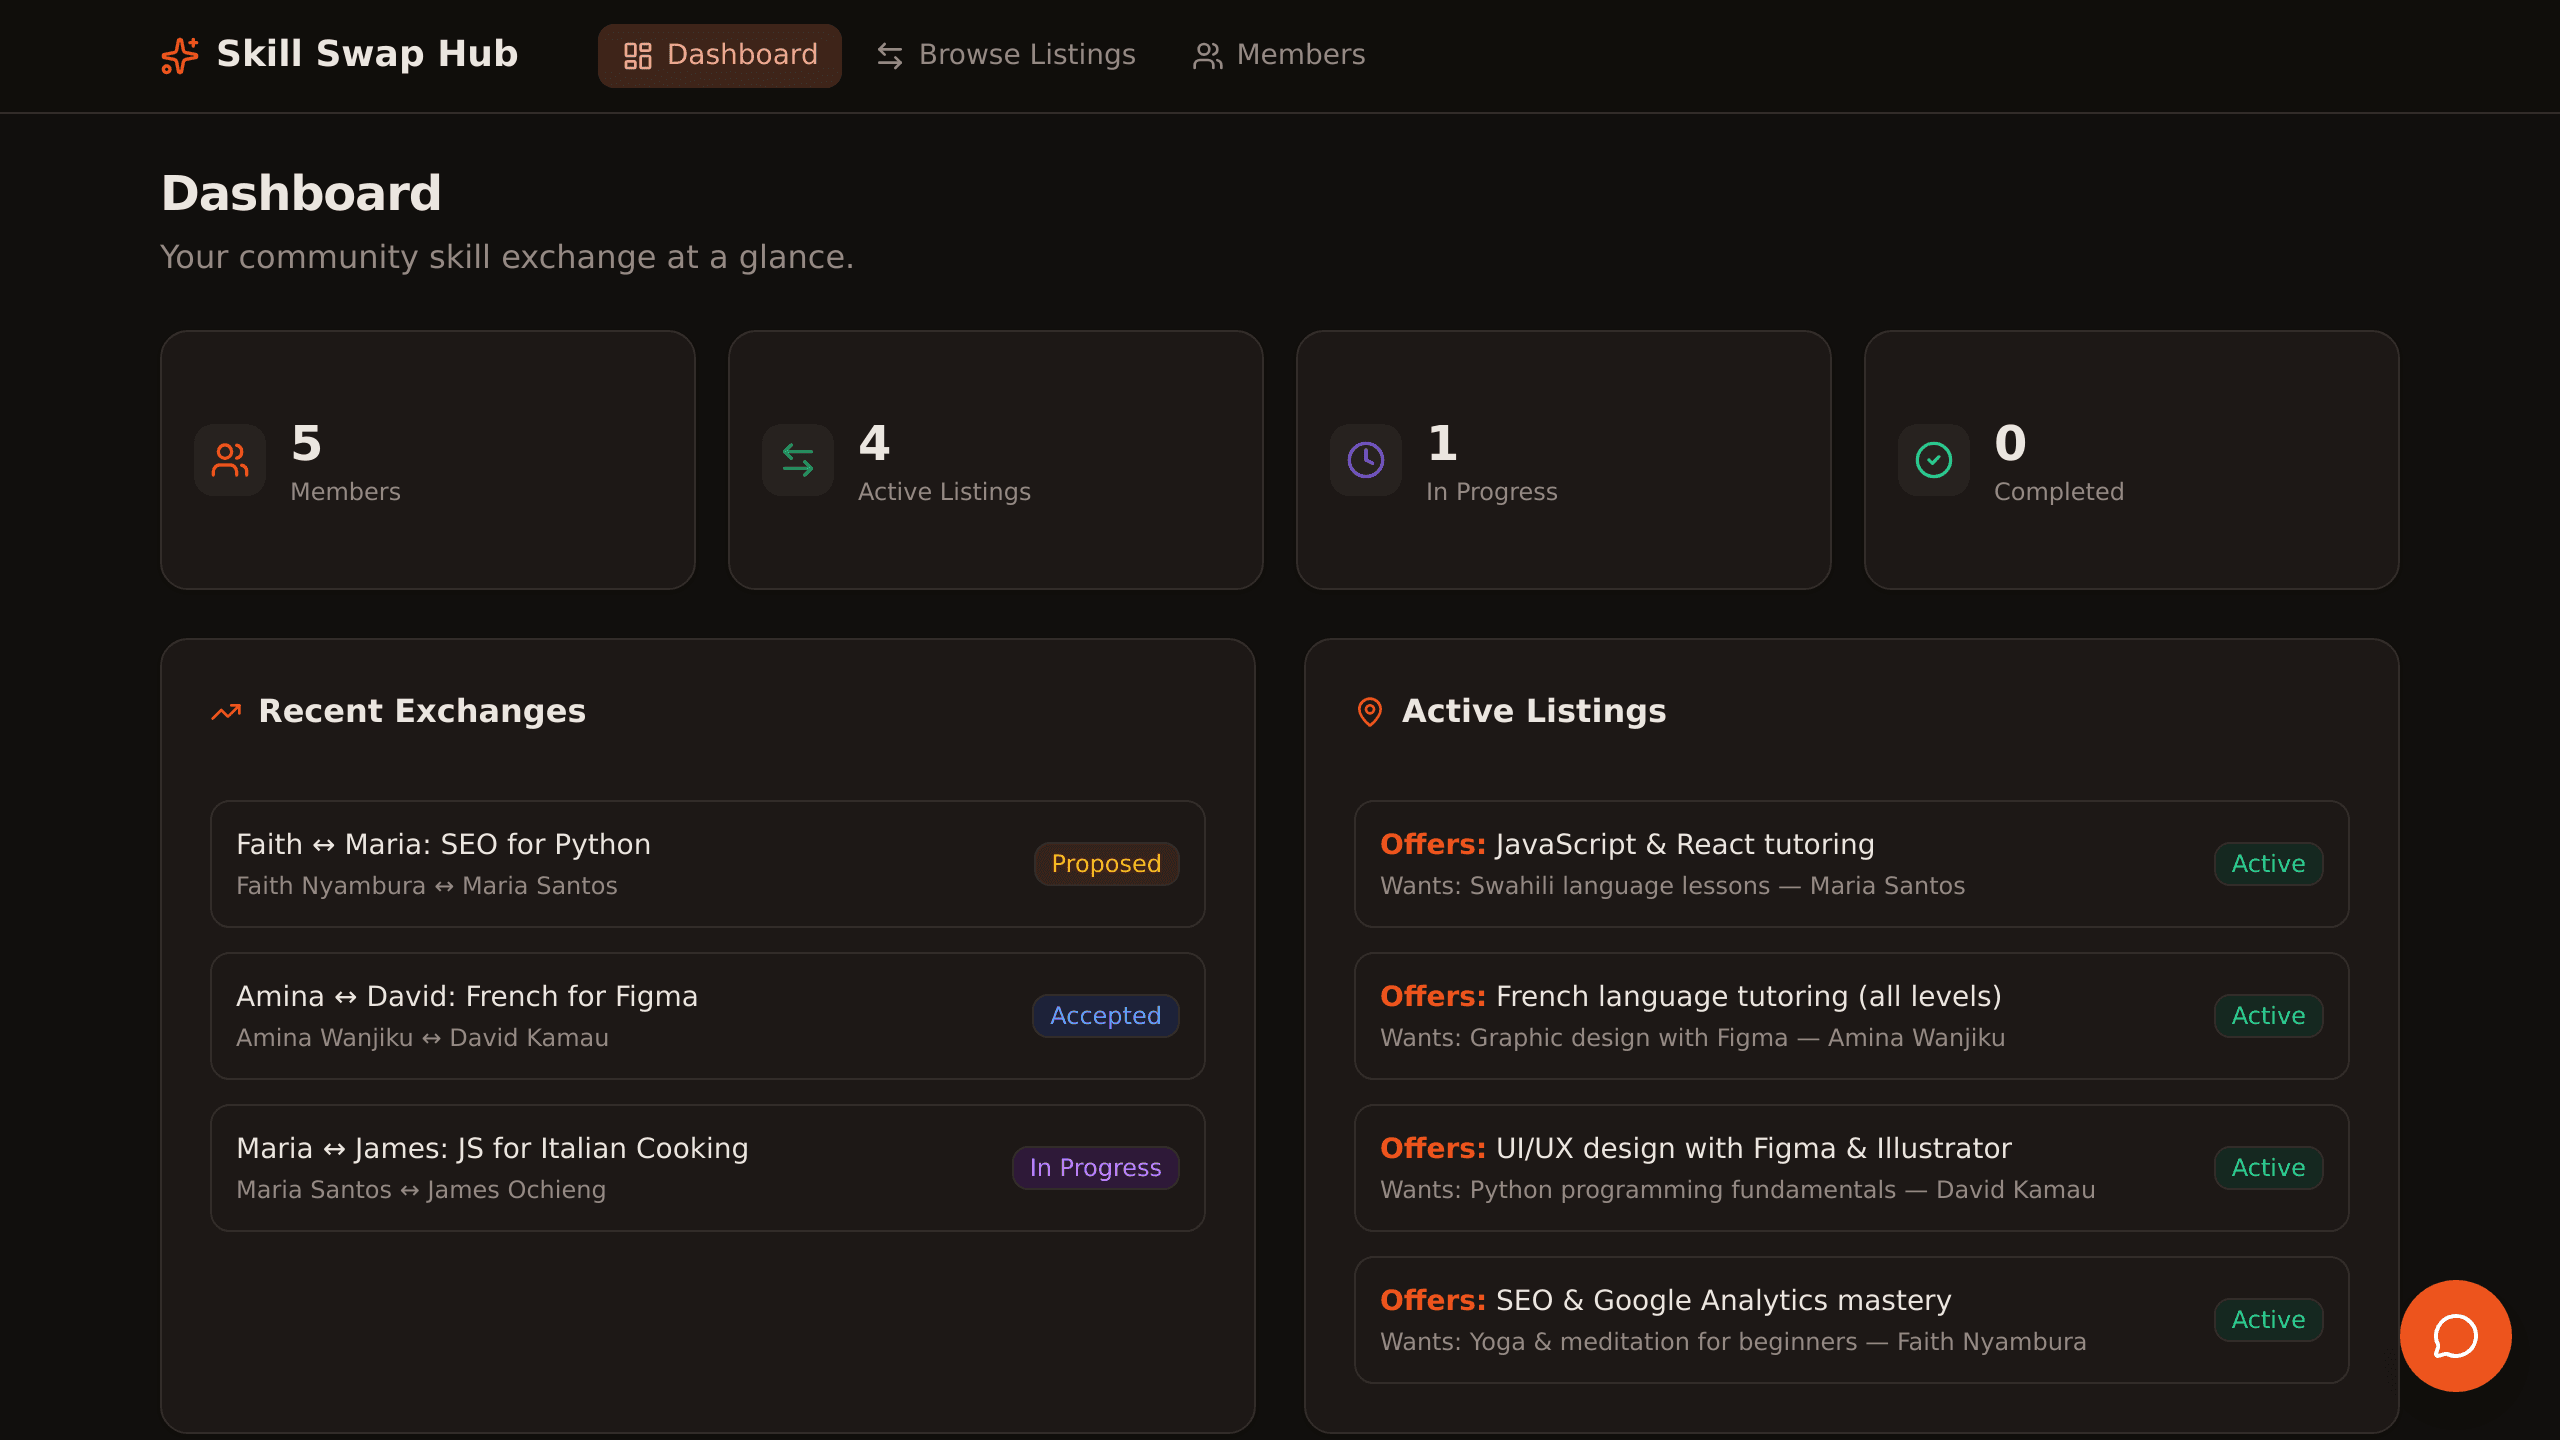
Task: Open the Dashboard tab
Action: (x=720, y=55)
